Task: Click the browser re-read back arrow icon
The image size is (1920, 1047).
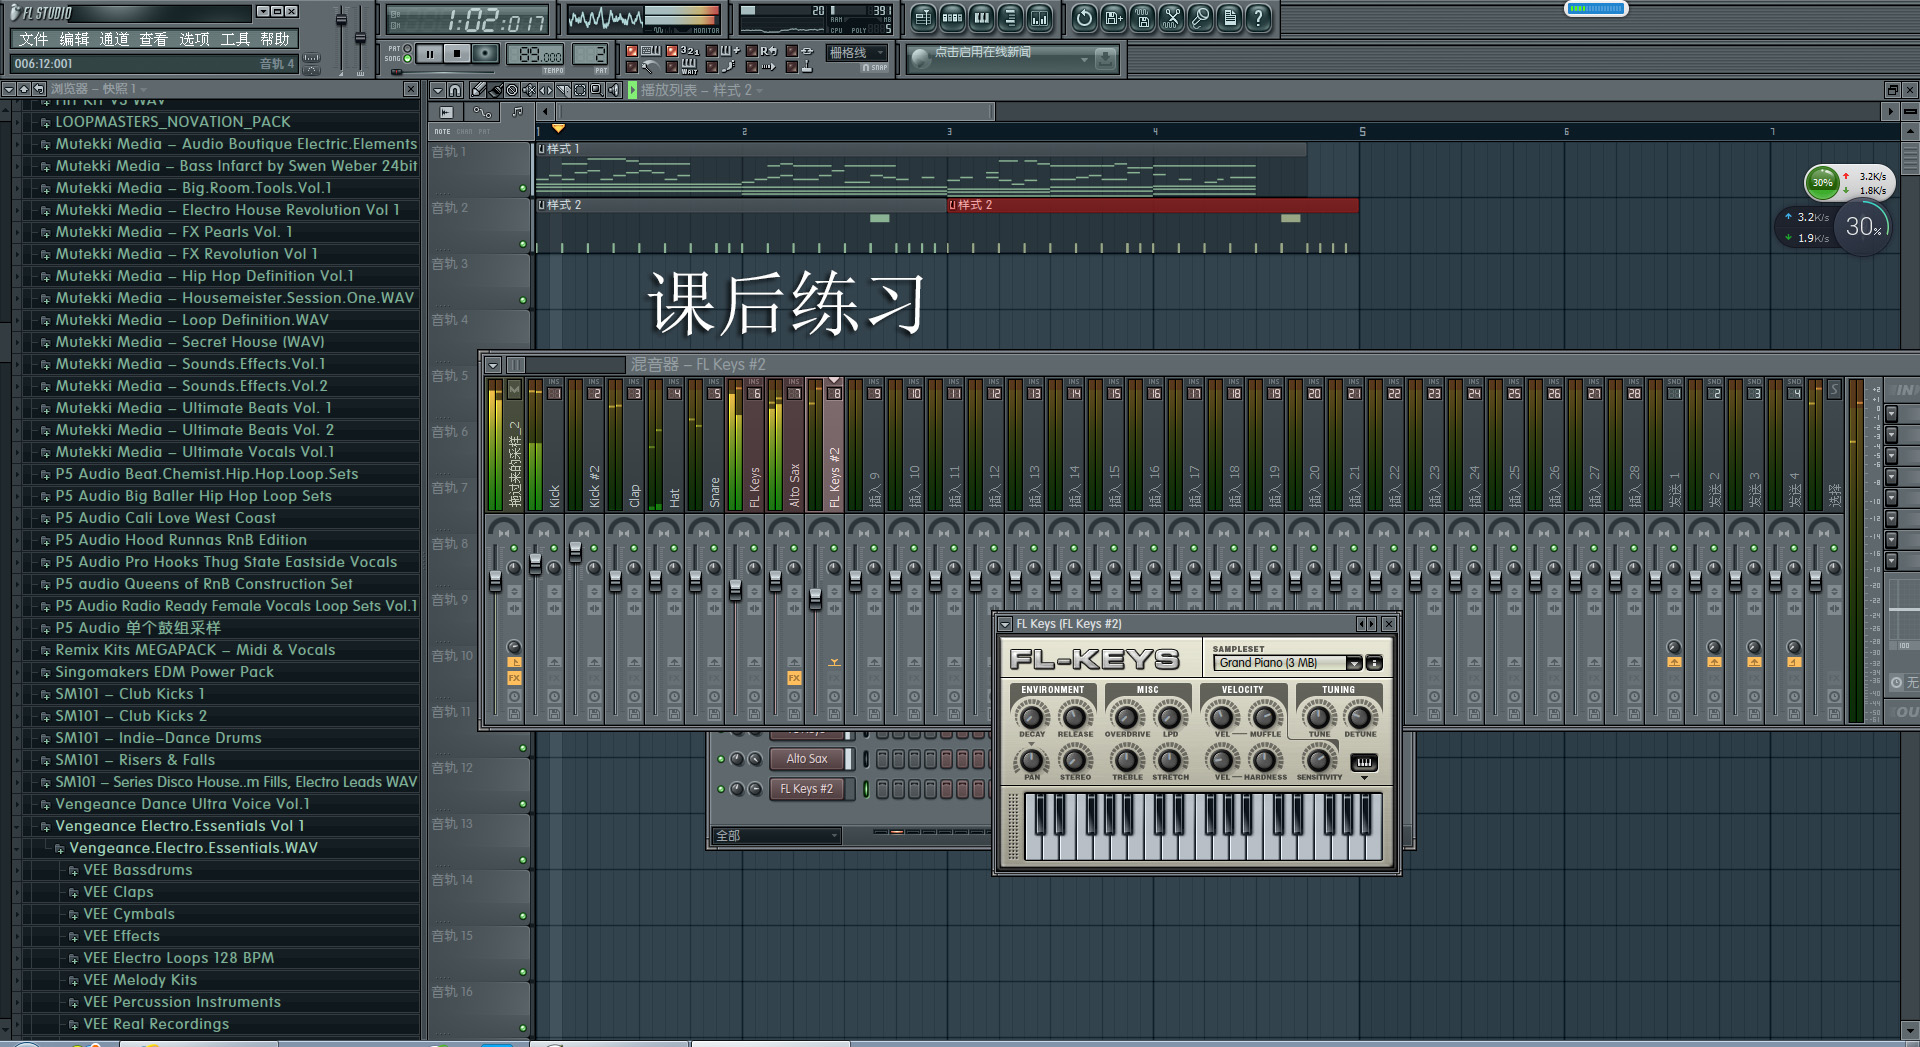Action: coord(39,89)
